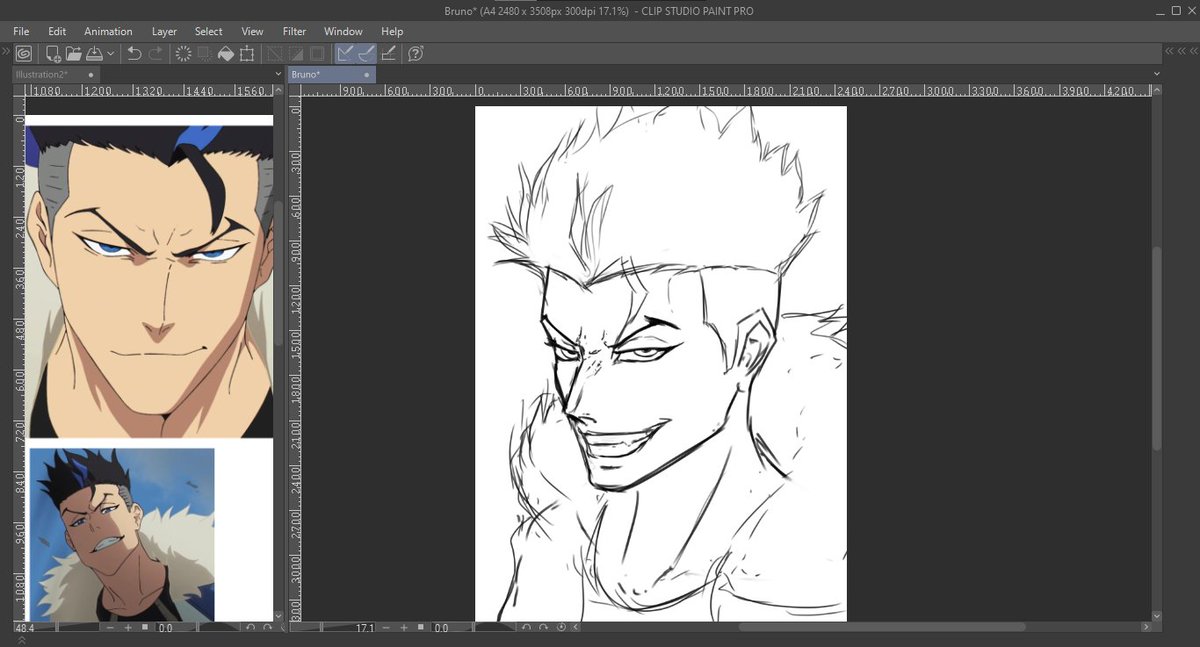Viewport: 1200px width, 647px height.
Task: Open the Animation menu
Action: (x=108, y=31)
